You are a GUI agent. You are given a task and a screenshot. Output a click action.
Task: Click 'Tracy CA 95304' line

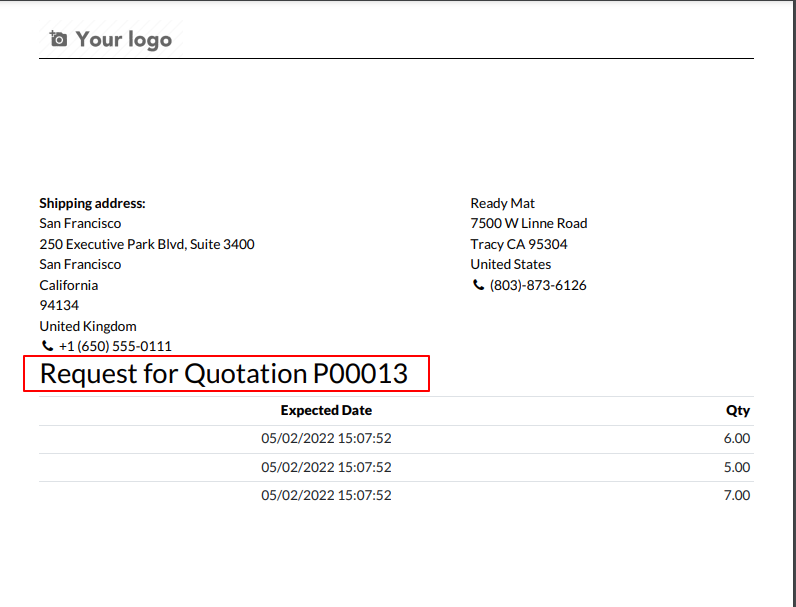tap(519, 244)
